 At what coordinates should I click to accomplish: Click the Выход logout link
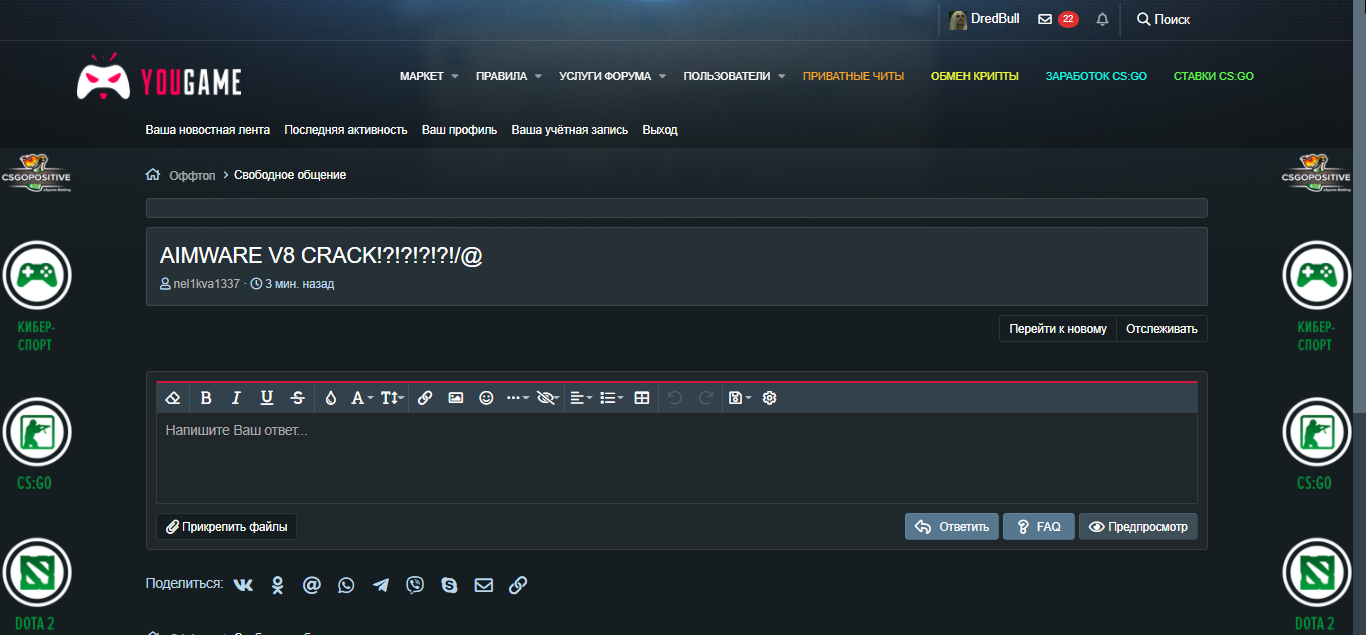[660, 130]
